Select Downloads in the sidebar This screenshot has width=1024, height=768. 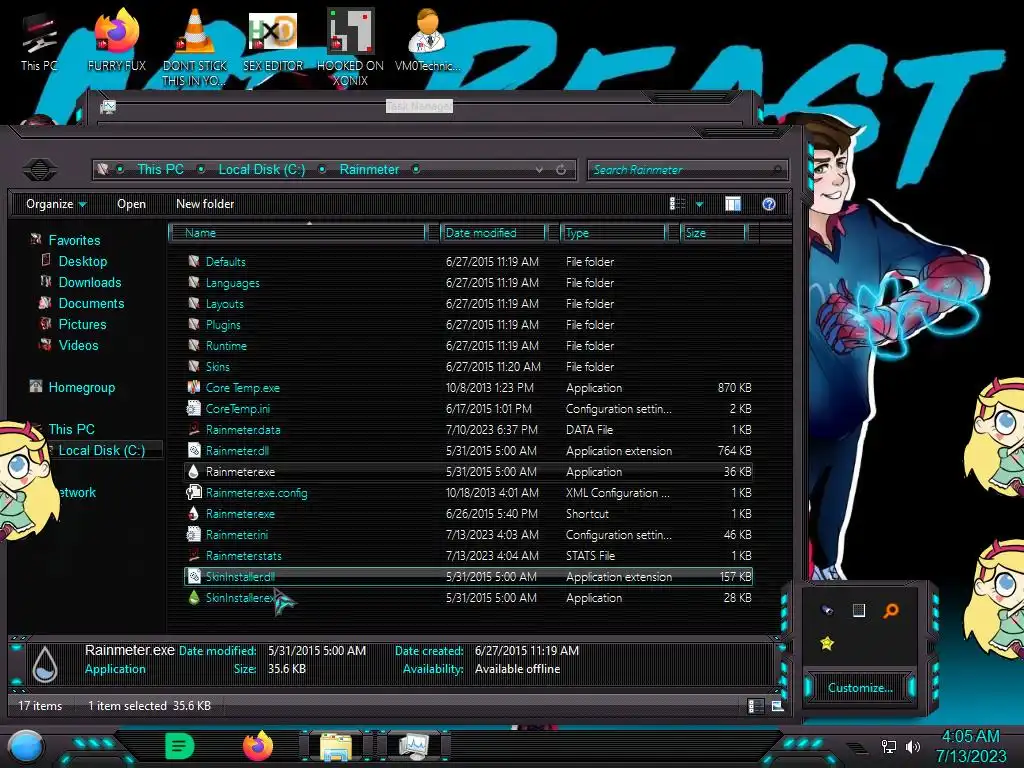(x=89, y=282)
